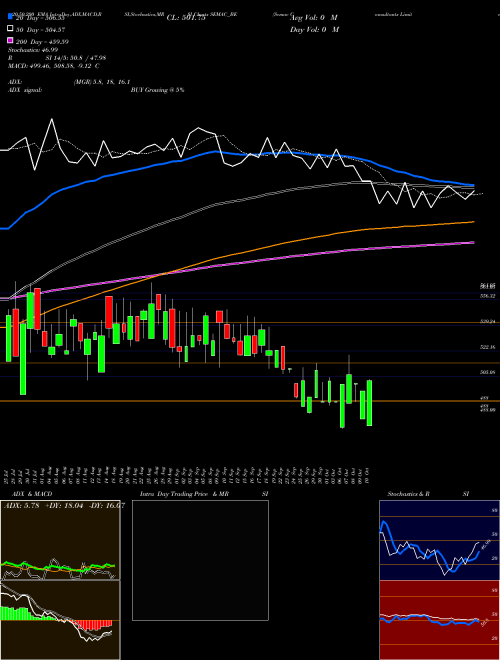
Task: Click 'BUY Growing @ 5%' ADX signal text
Action: point(157,90)
